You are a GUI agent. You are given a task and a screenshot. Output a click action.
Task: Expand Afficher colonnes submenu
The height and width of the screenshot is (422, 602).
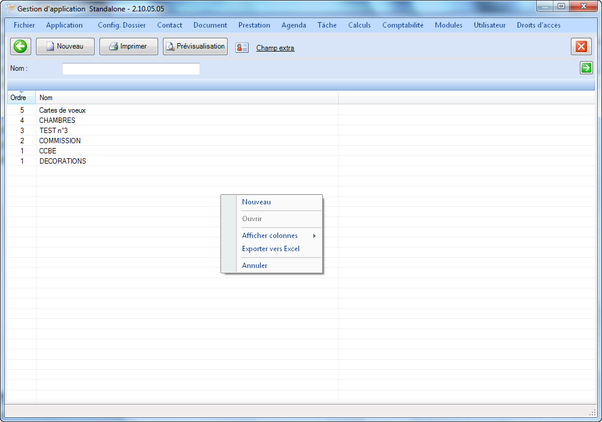pos(271,235)
